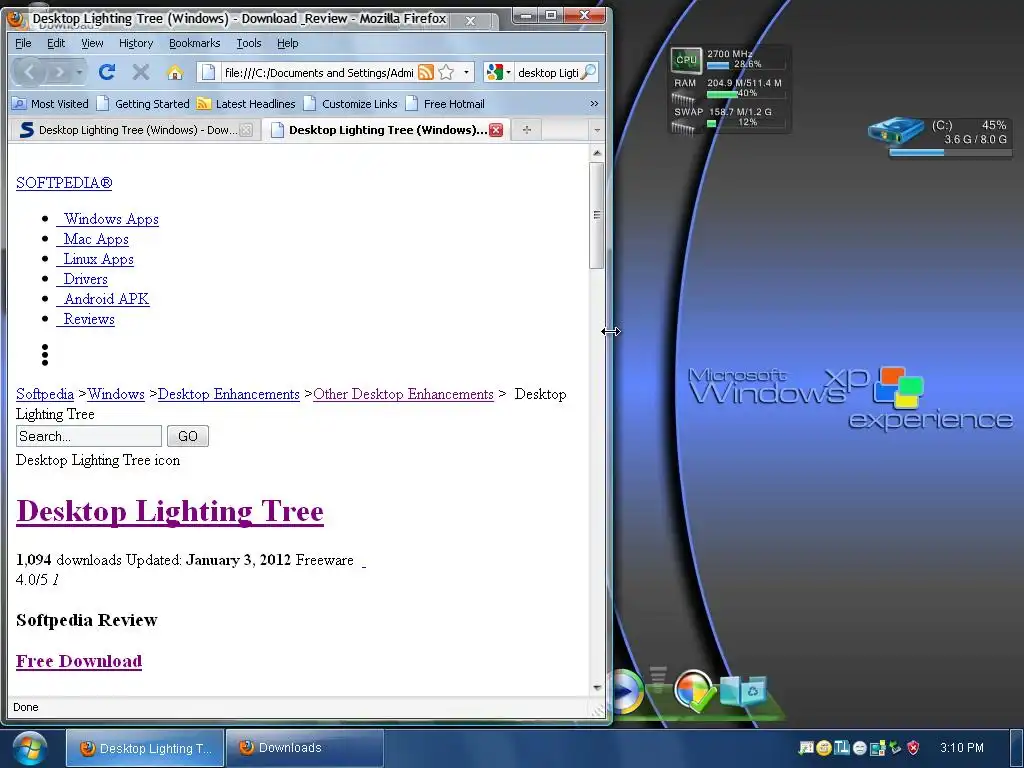Click the yellow smiley tray icon
The width and height of the screenshot is (1024, 768).
(823, 748)
